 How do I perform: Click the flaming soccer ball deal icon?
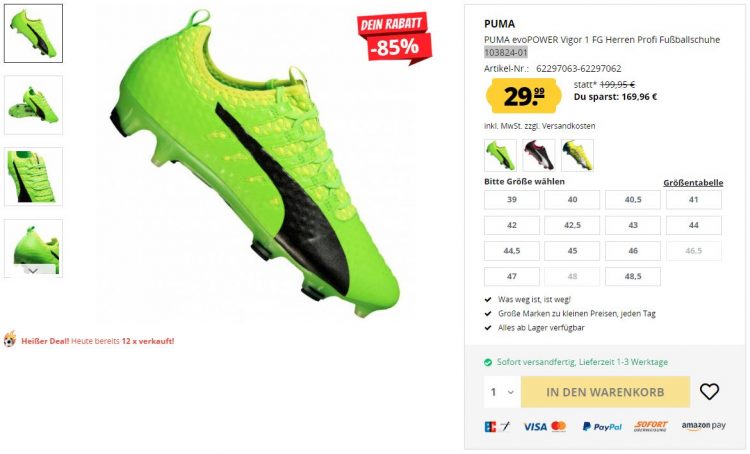10,339
